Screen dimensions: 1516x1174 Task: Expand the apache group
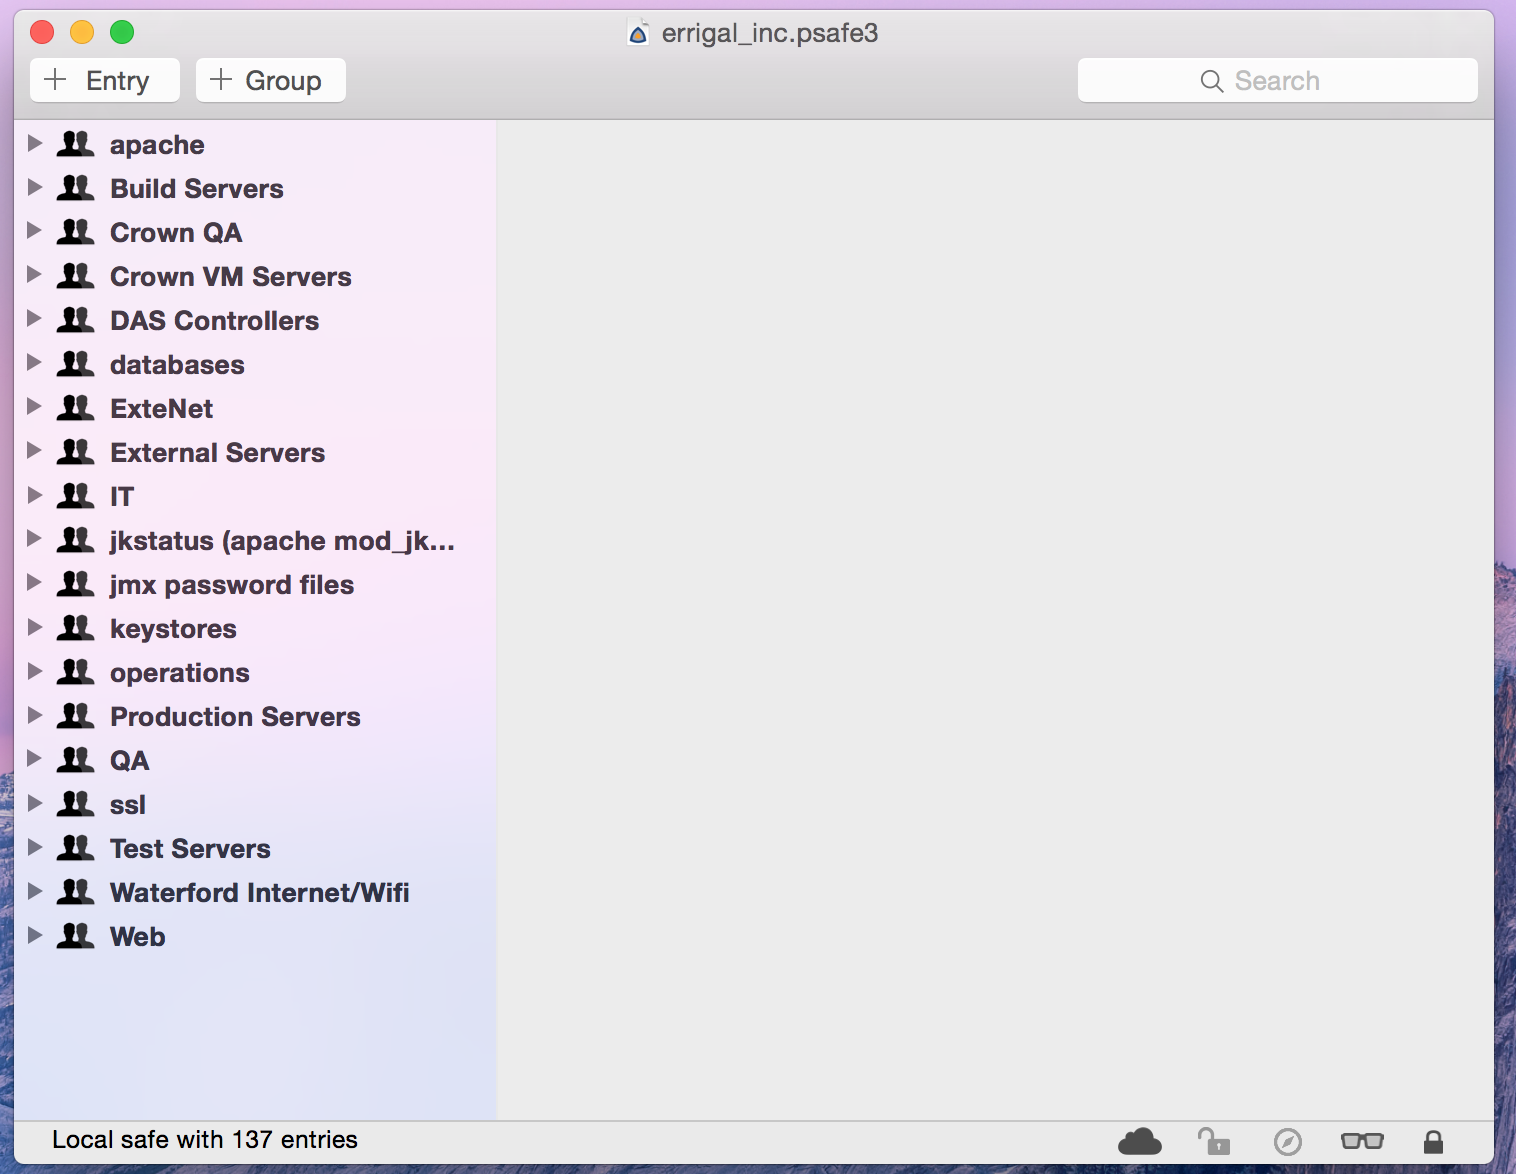[35, 144]
